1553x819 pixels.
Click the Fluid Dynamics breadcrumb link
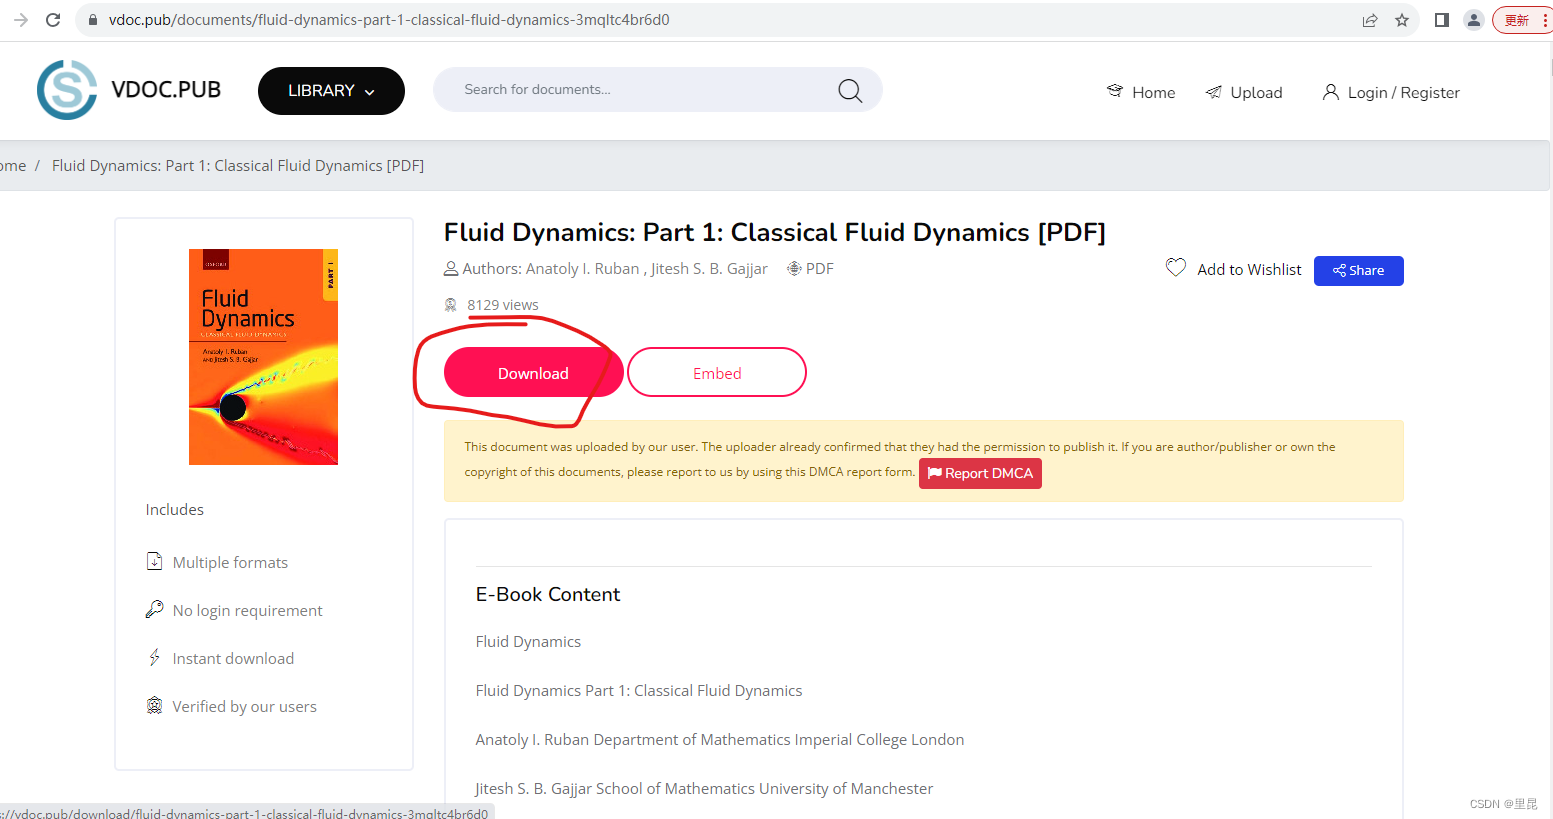pos(236,165)
